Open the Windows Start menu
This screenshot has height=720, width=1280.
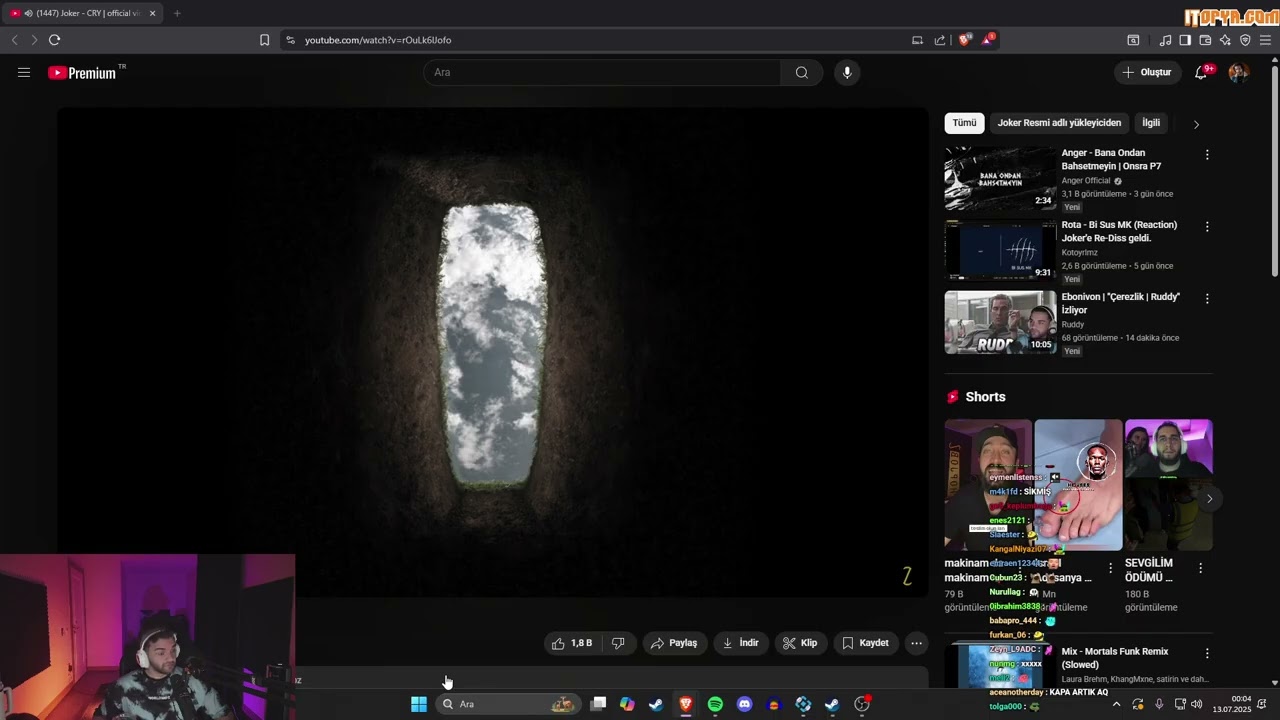coord(419,704)
